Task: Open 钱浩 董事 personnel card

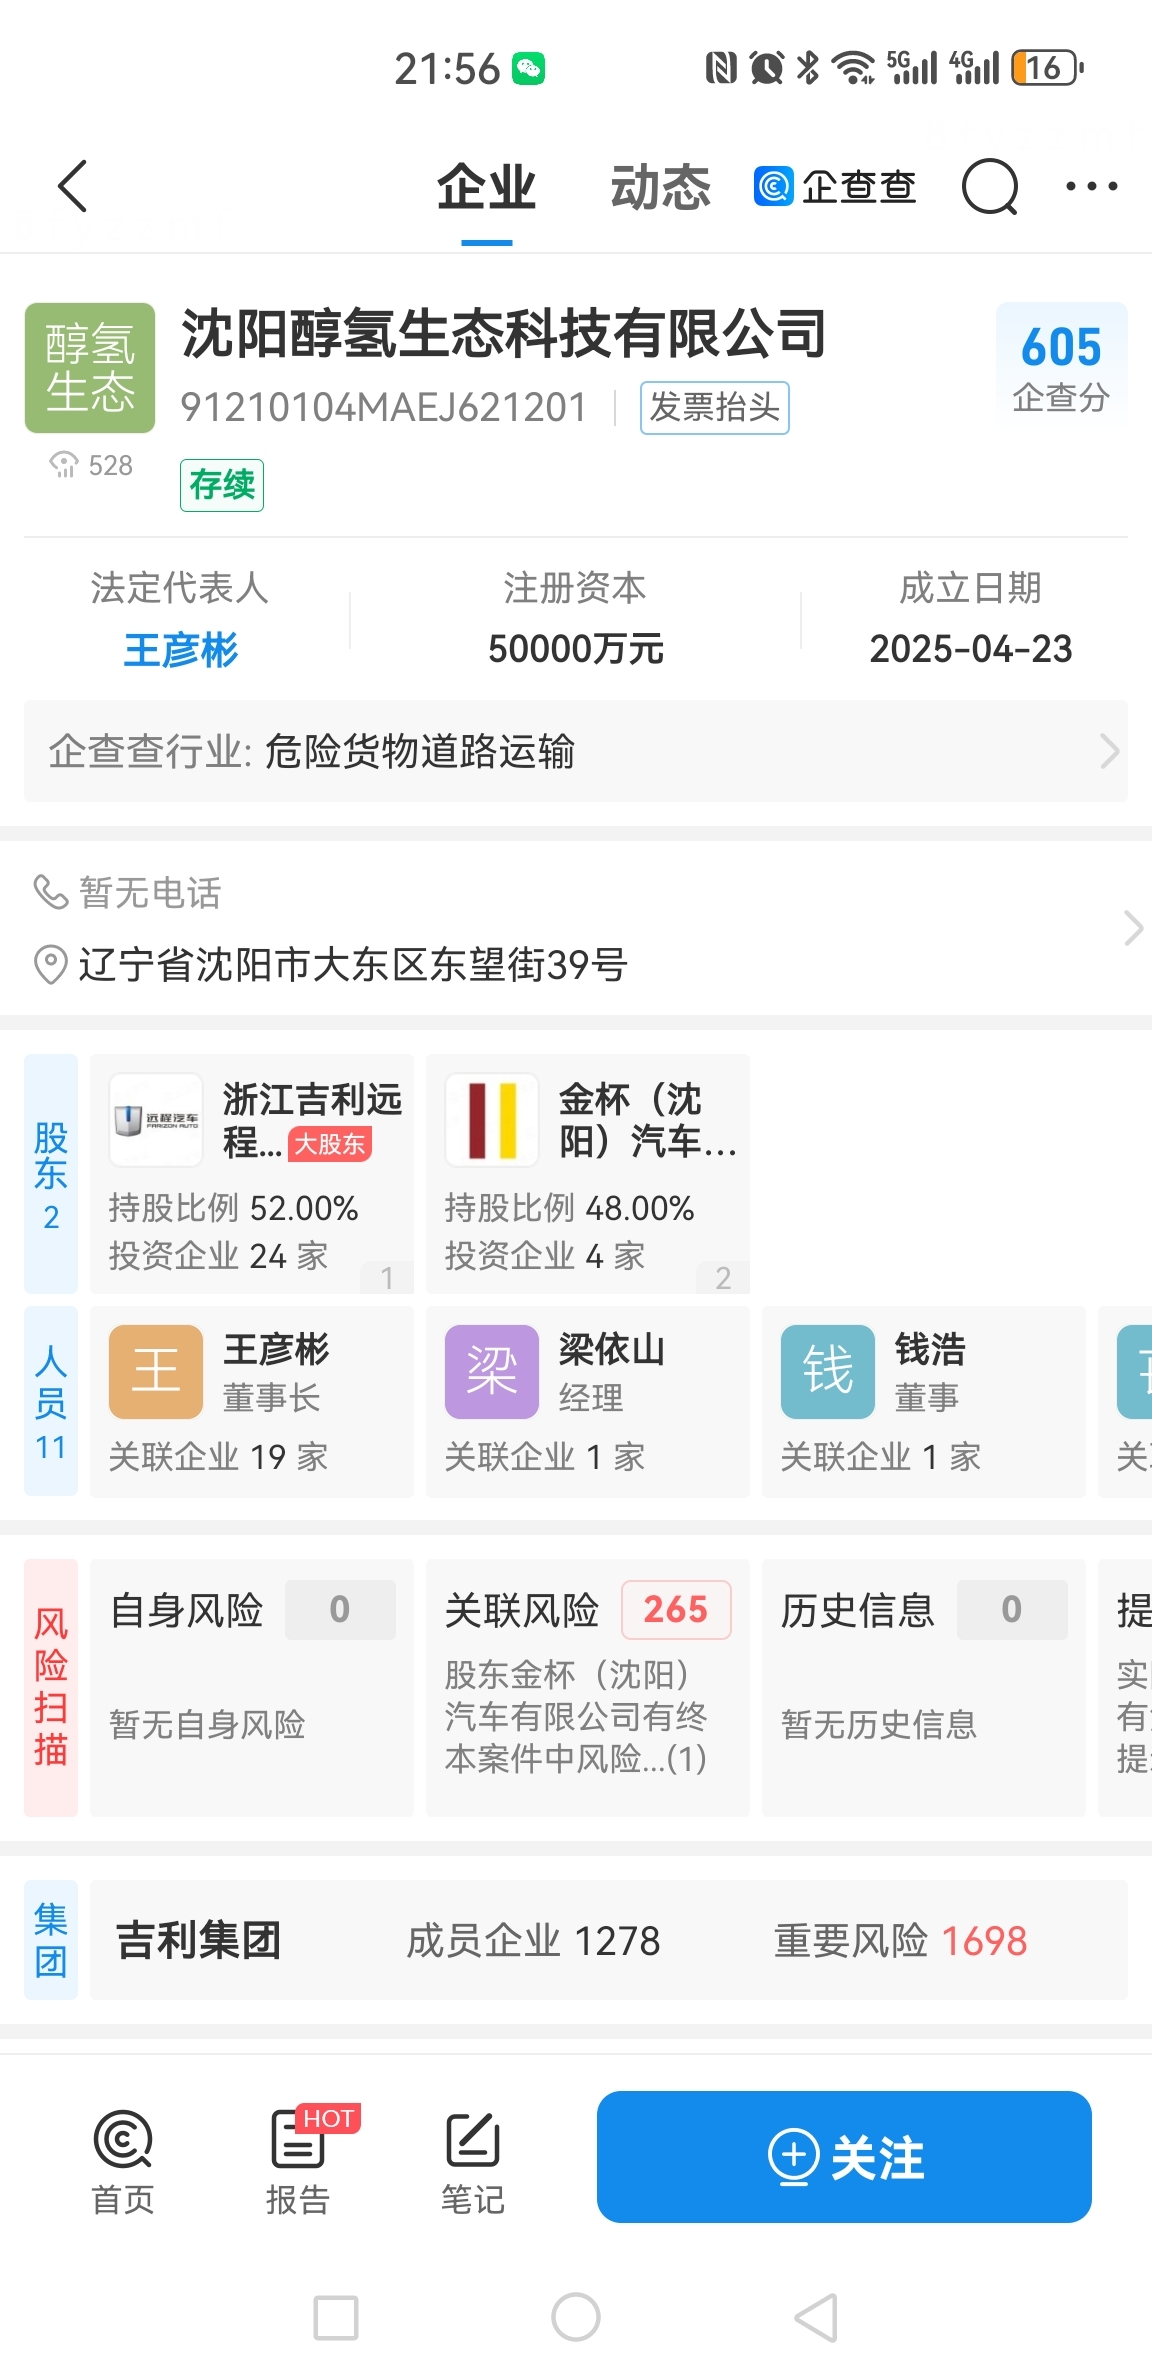Action: 924,1402
